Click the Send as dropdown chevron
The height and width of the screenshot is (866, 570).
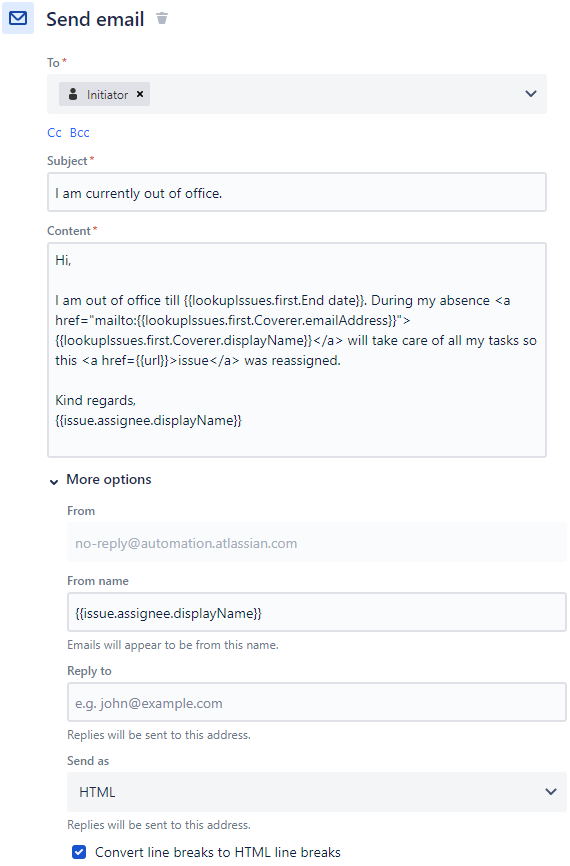551,792
